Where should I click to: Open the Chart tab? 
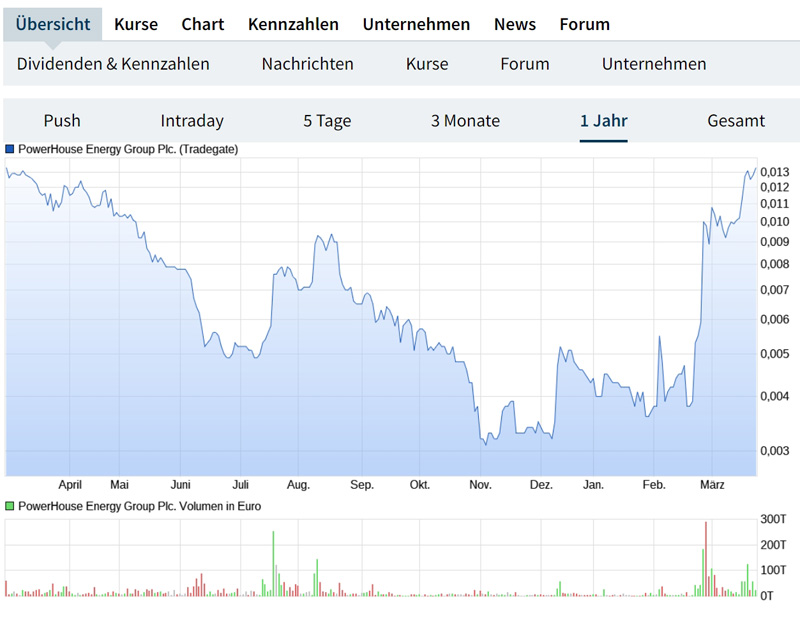203,24
